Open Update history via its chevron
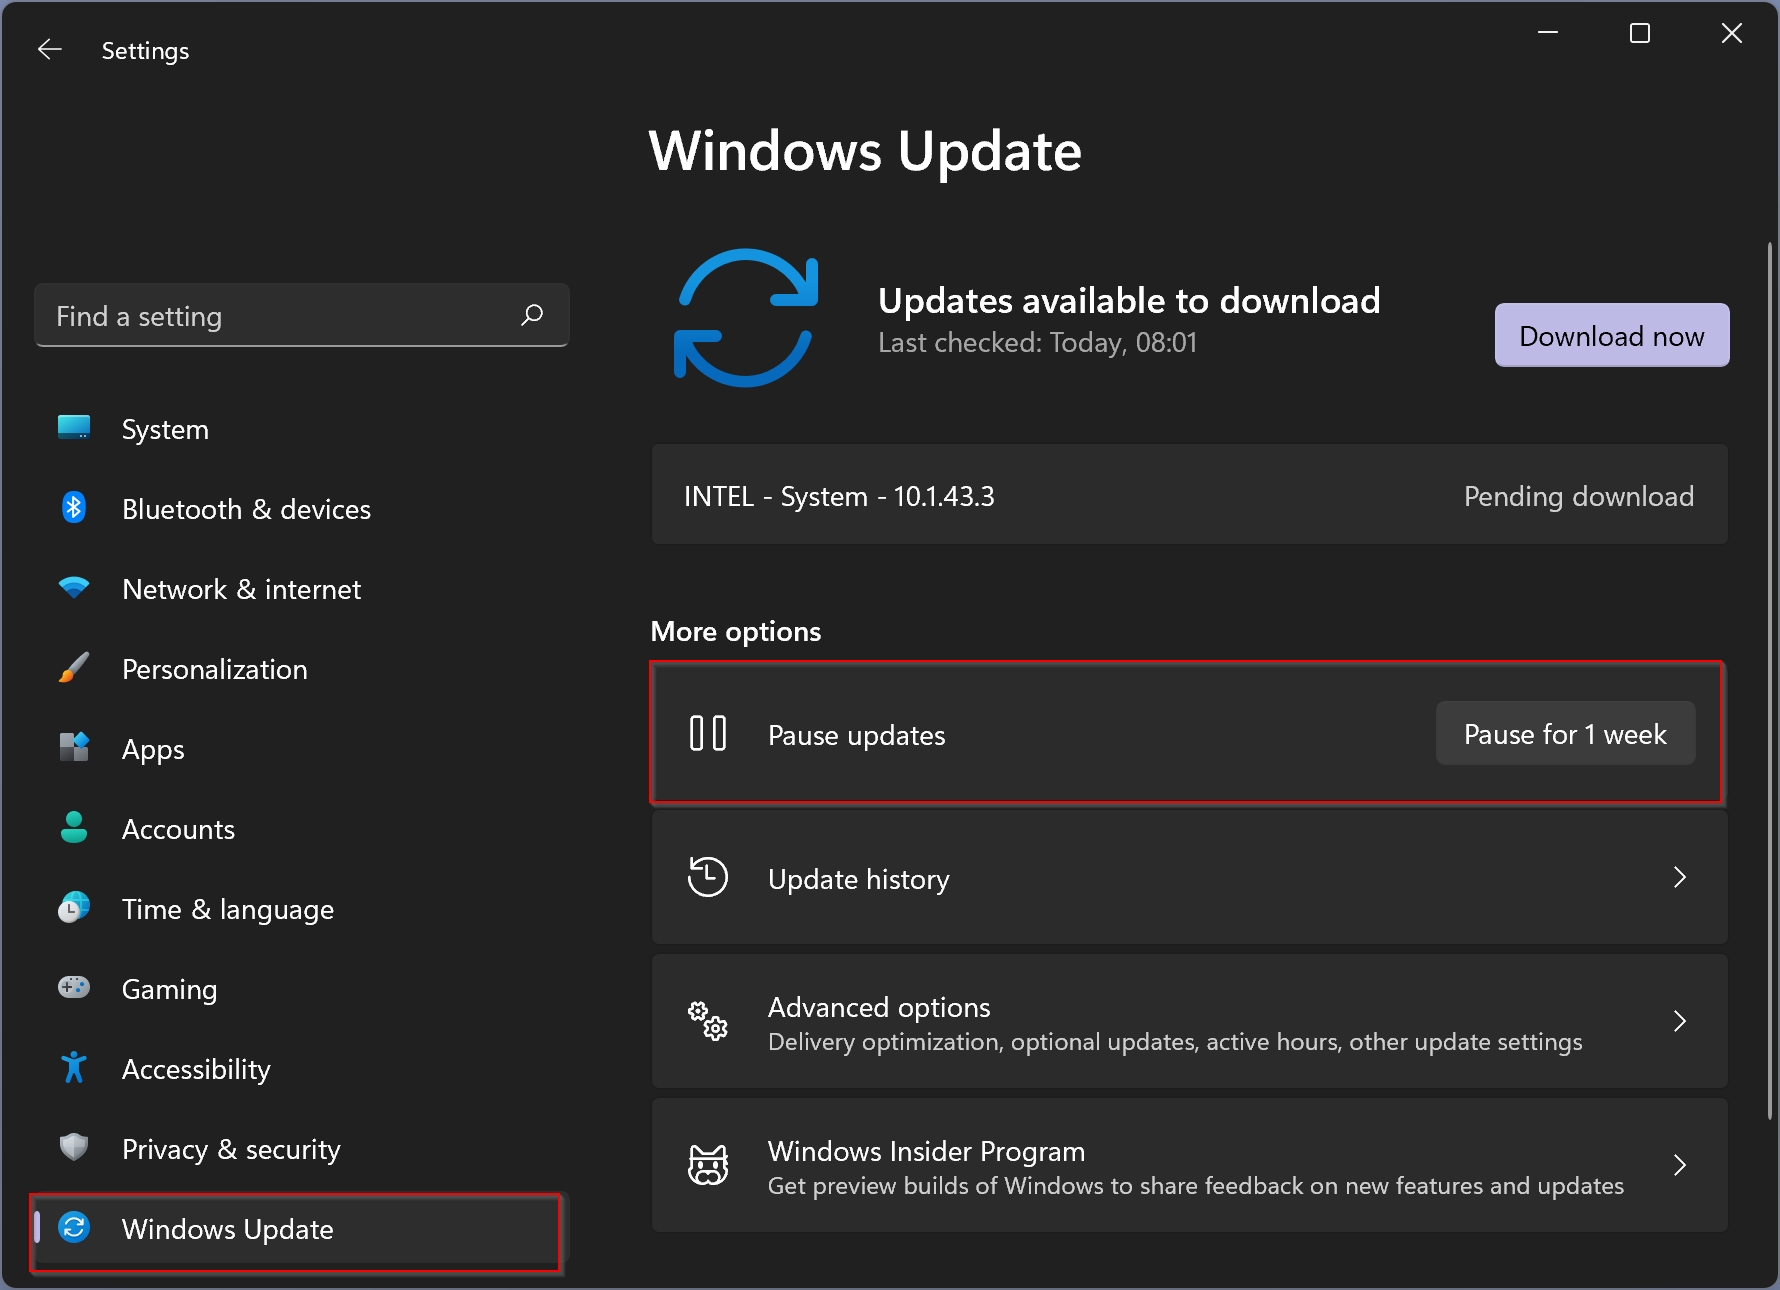This screenshot has width=1780, height=1290. pos(1680,877)
